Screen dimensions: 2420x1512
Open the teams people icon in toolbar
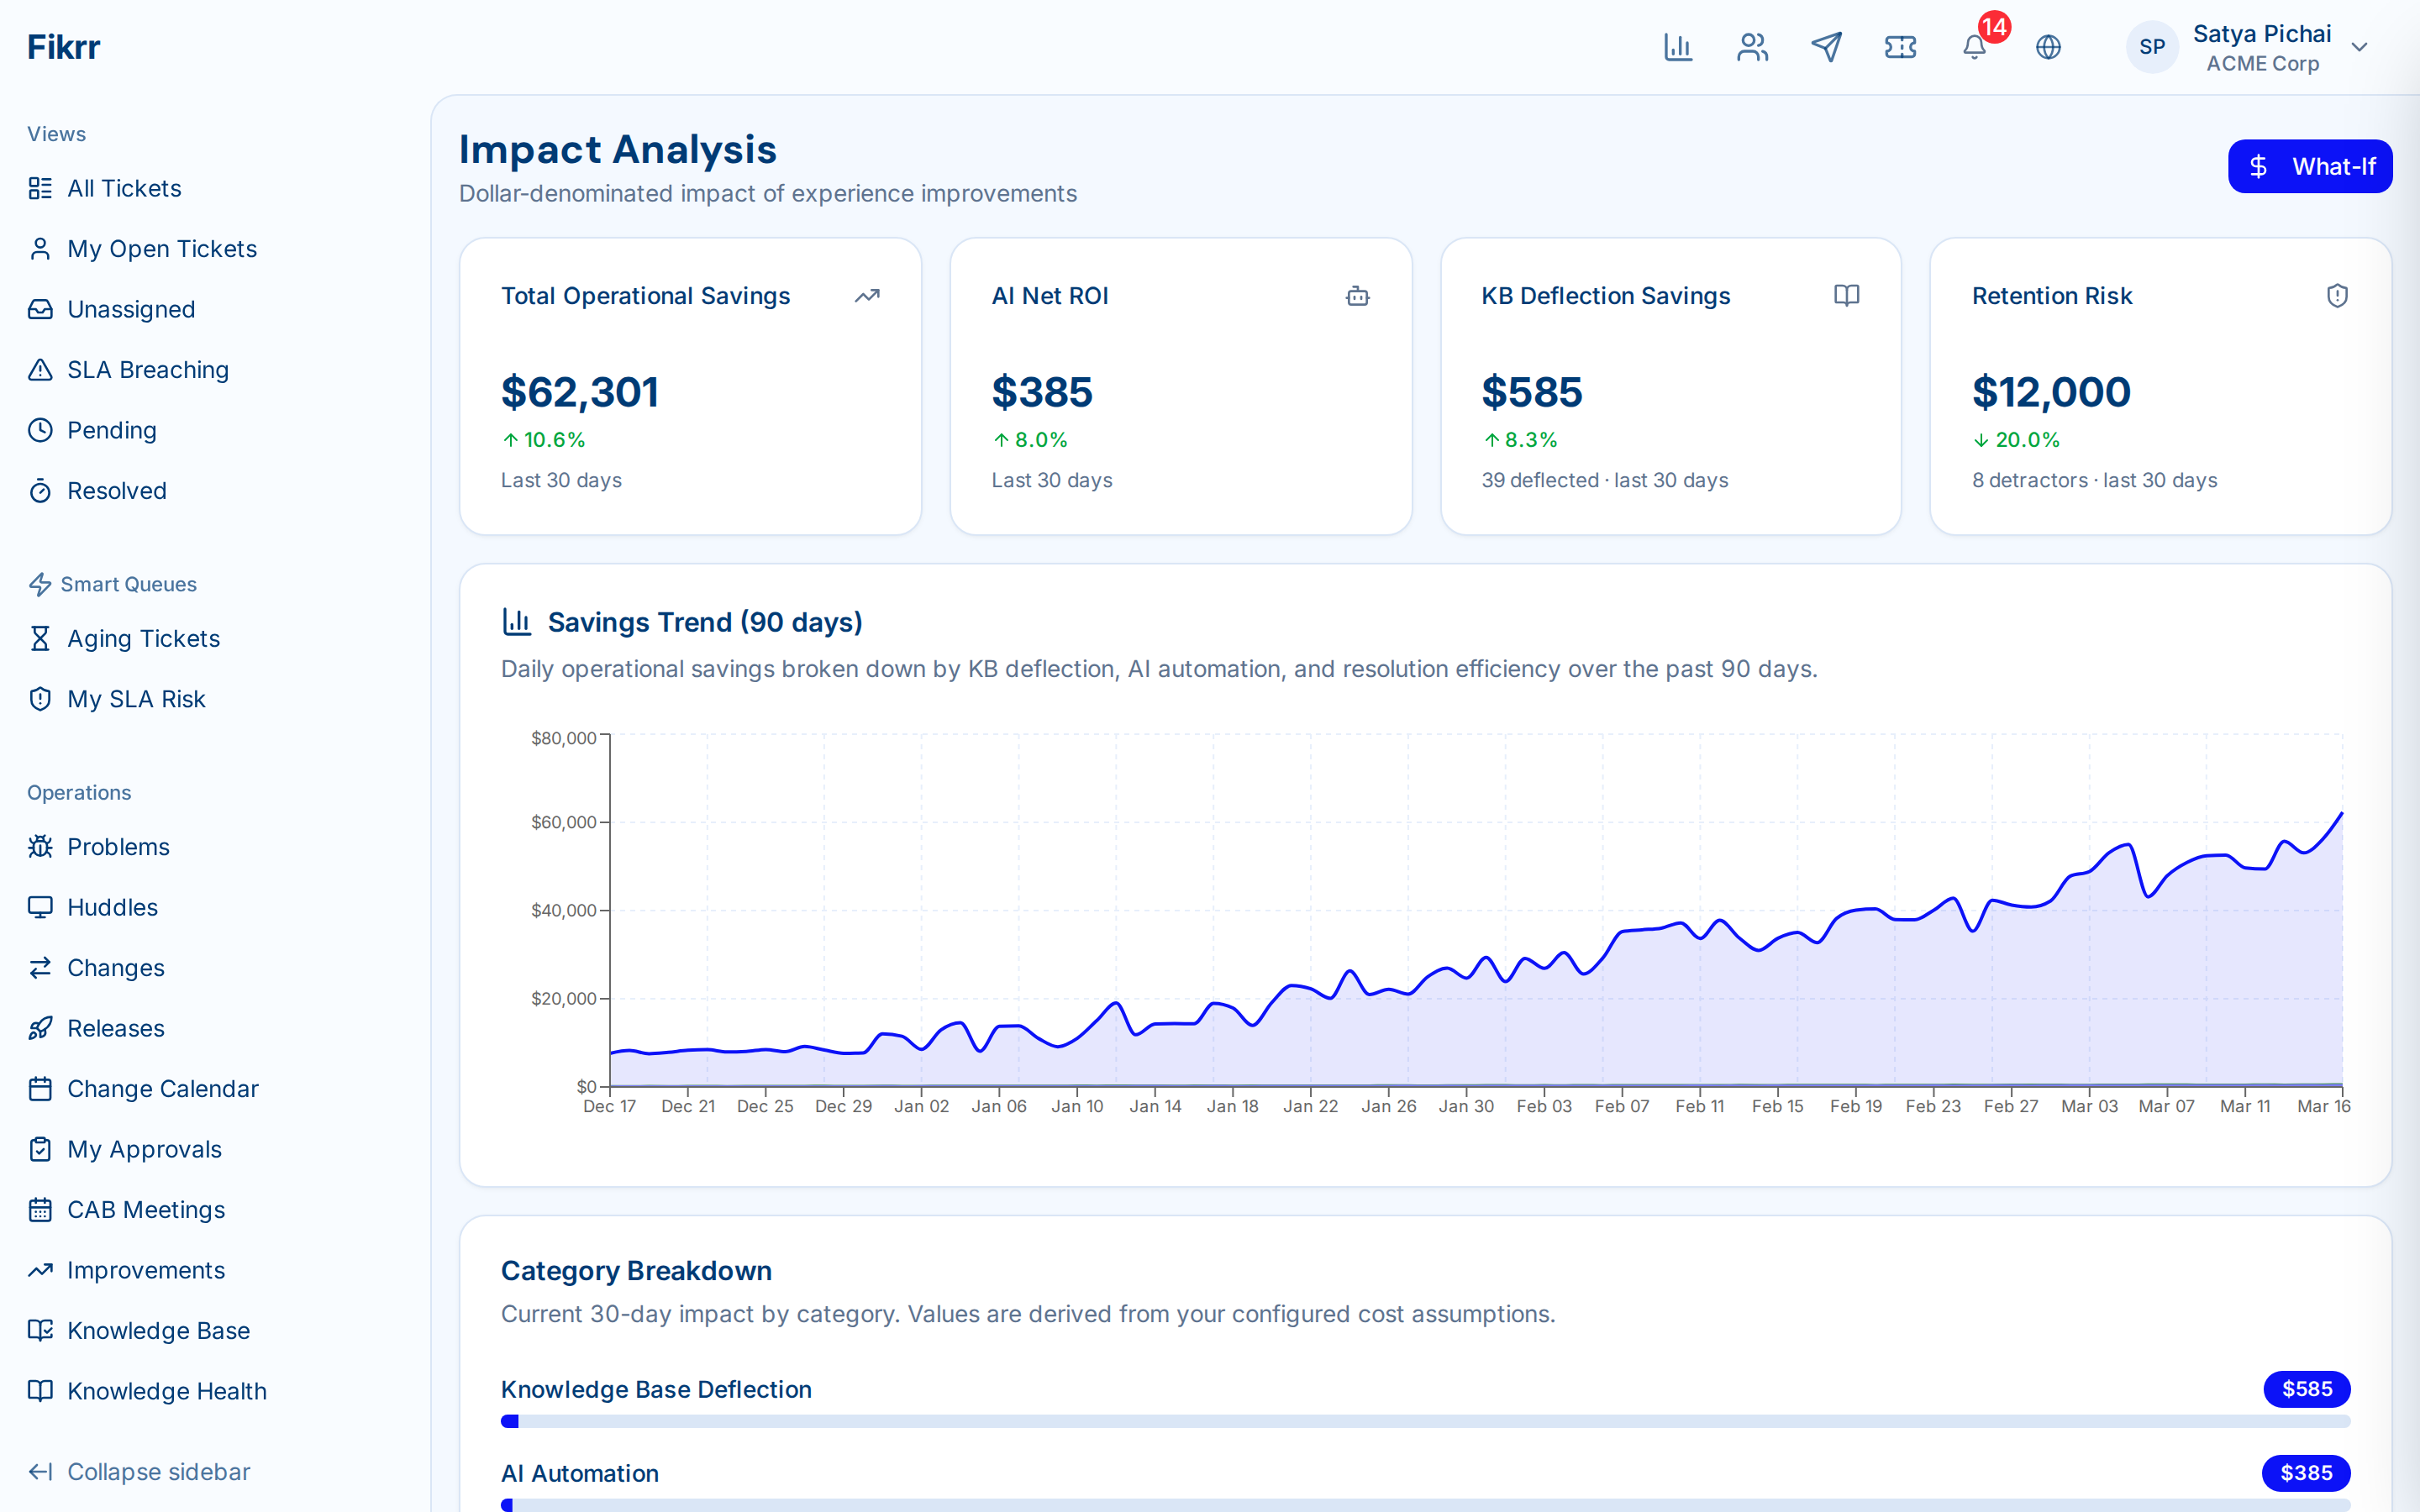1752,46
